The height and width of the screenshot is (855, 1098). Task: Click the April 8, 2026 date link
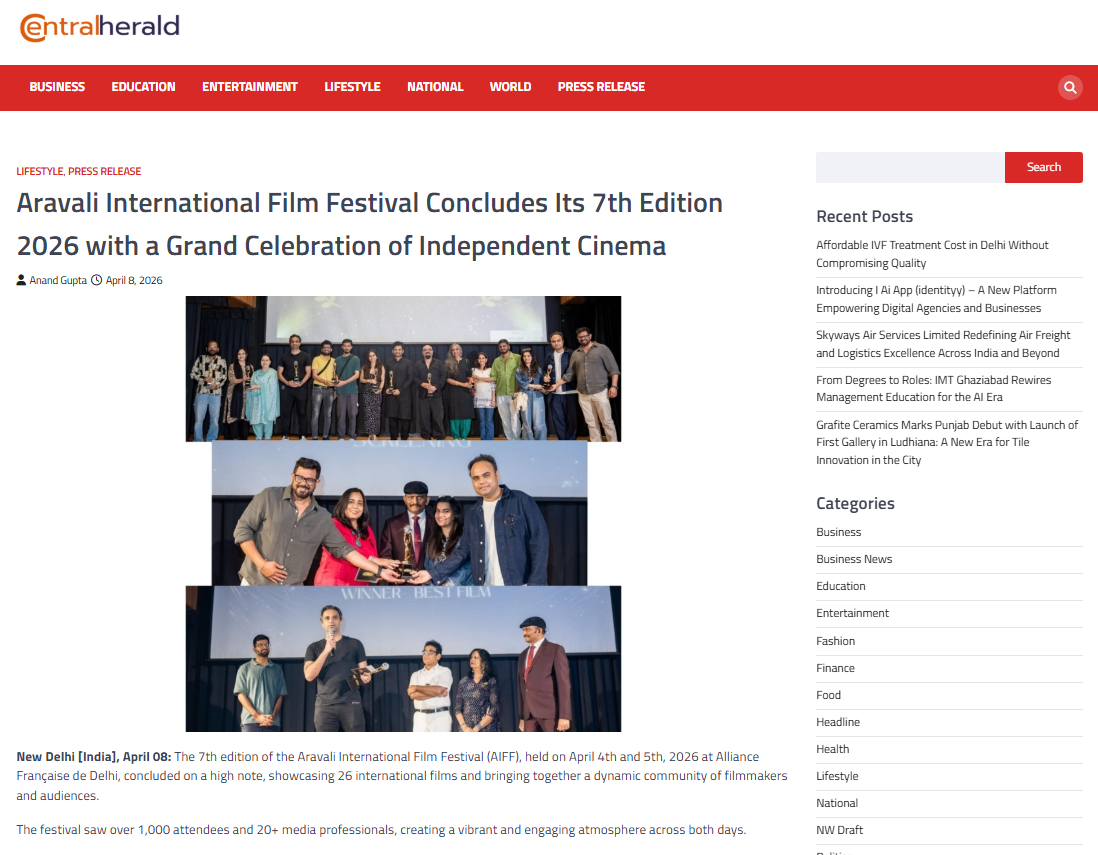(134, 280)
